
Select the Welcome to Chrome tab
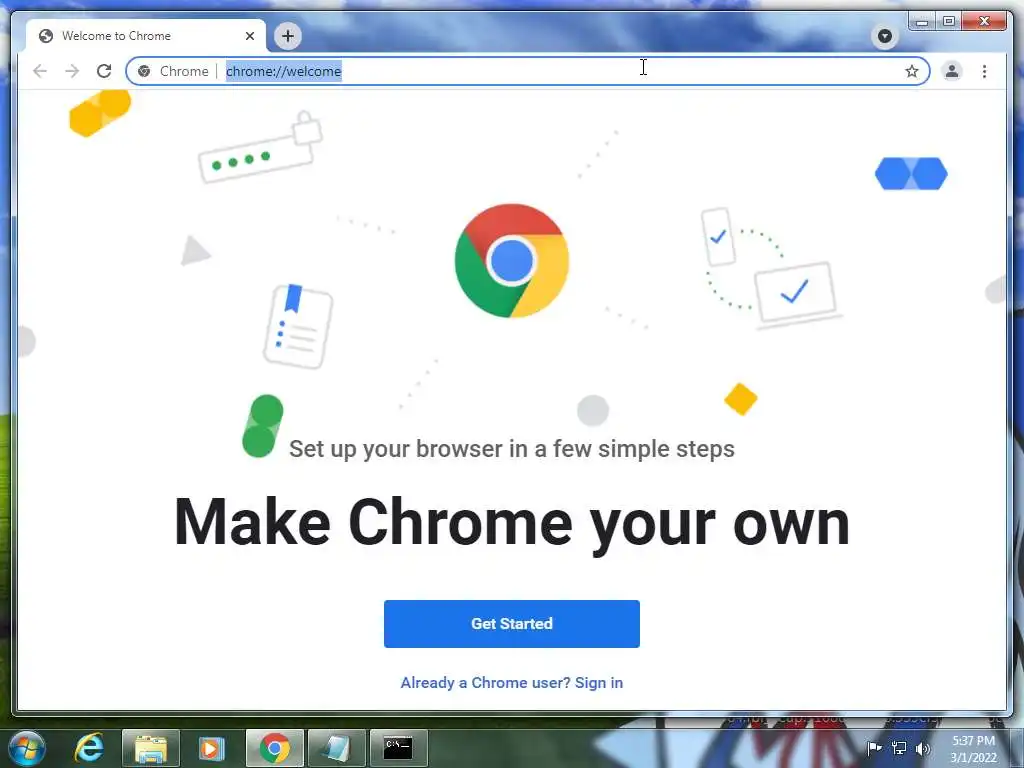[x=145, y=36]
